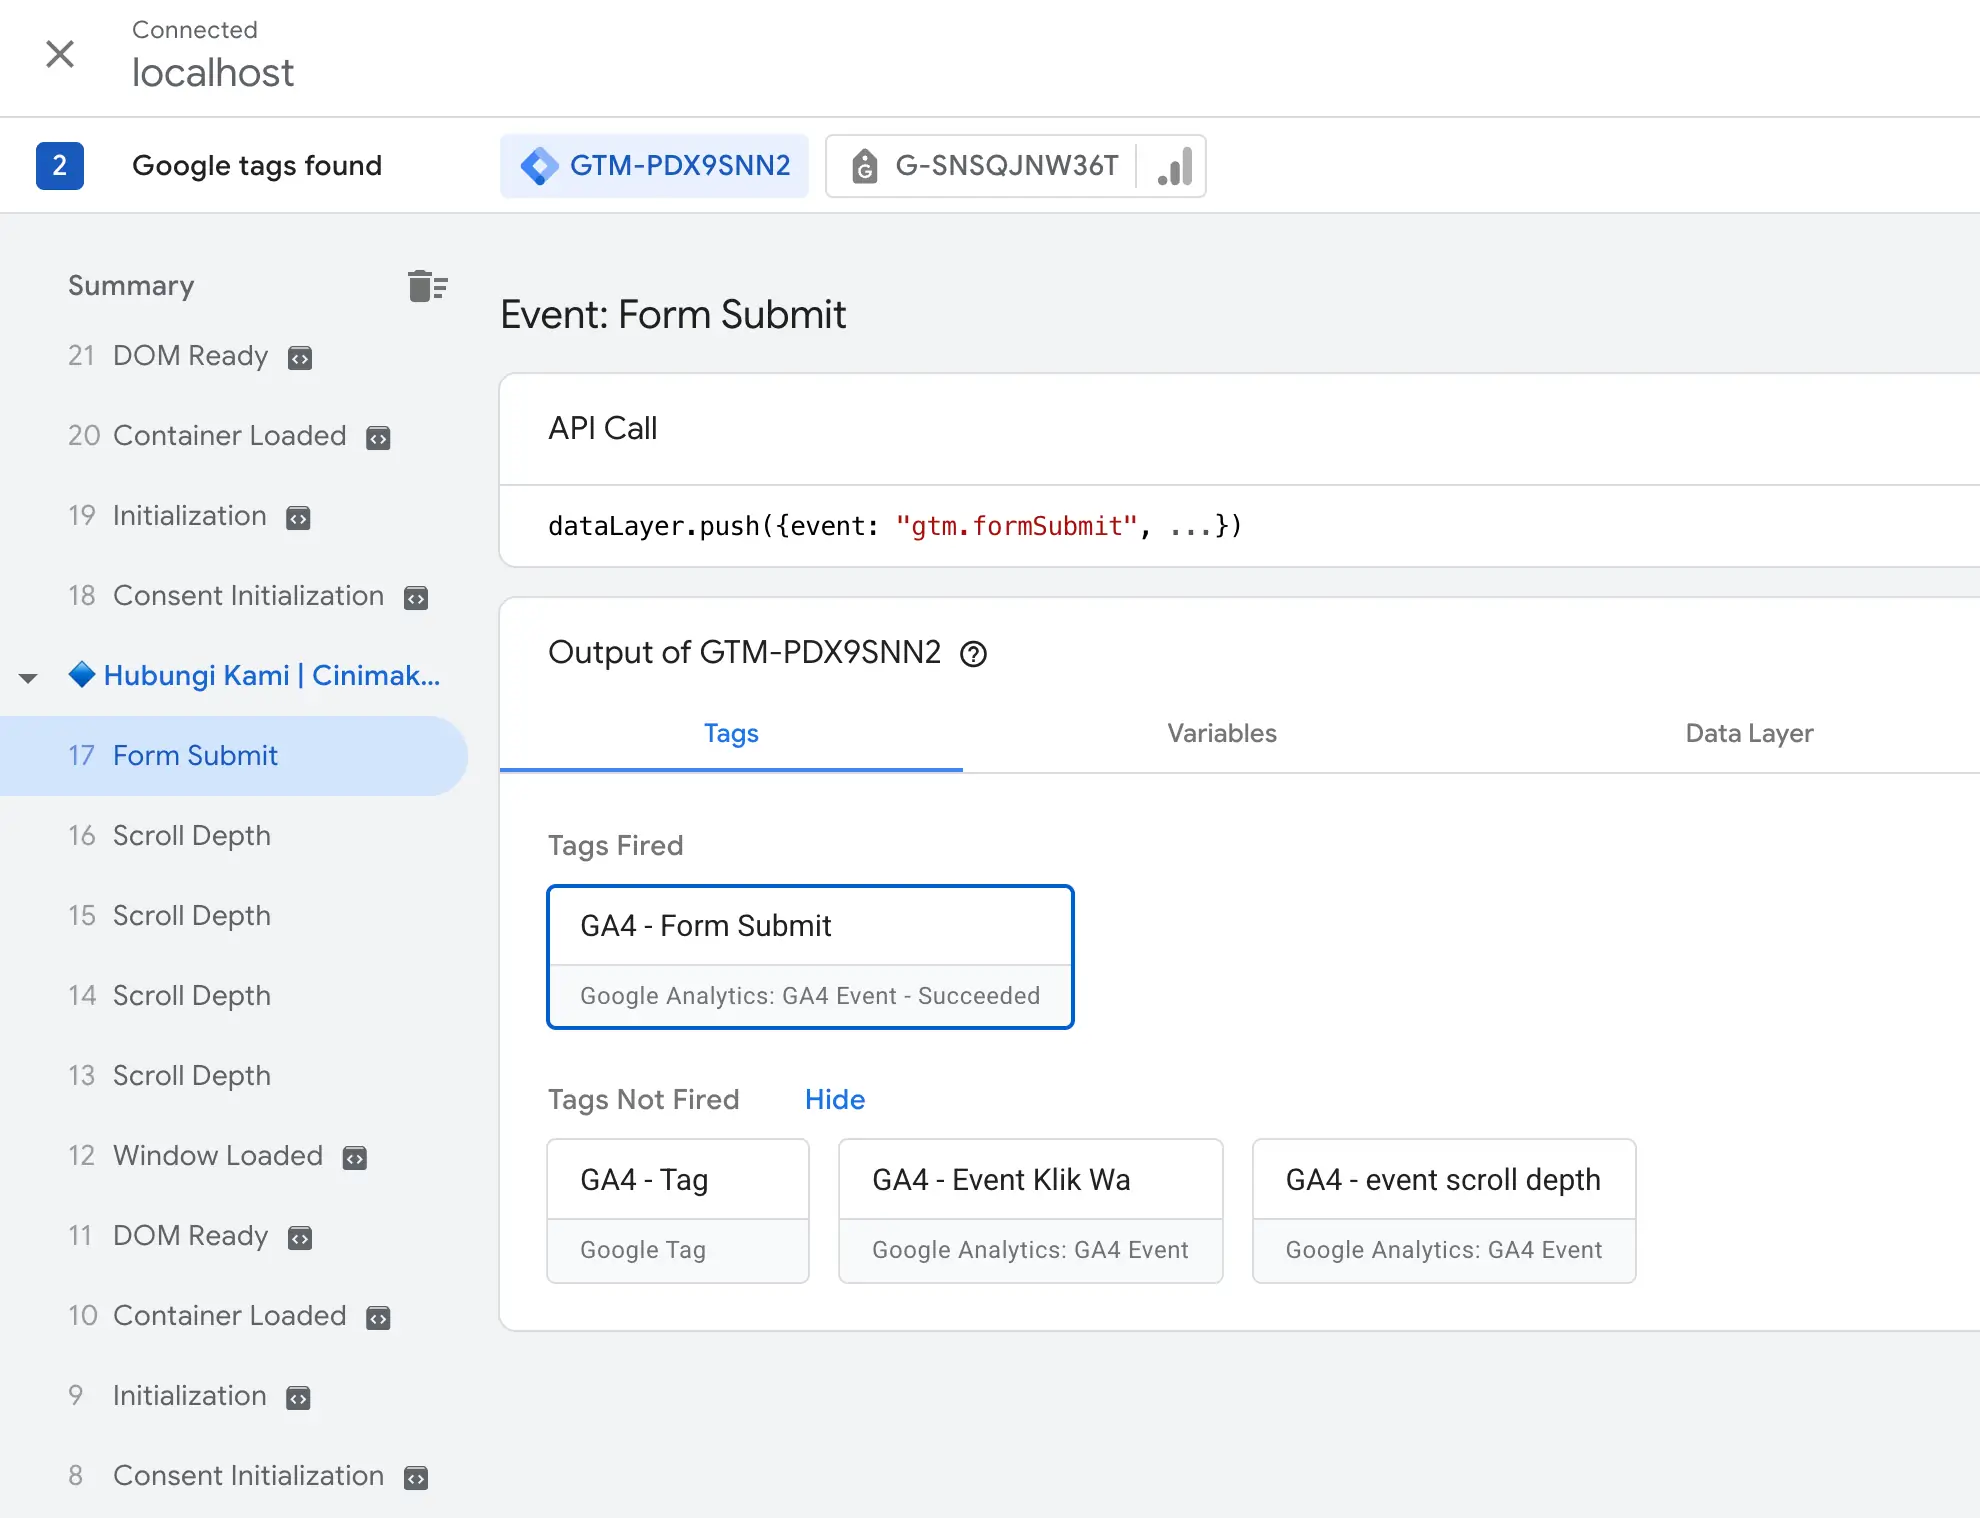Click the code icon beside 21 DOM Ready
The image size is (1980, 1518).
(x=300, y=357)
